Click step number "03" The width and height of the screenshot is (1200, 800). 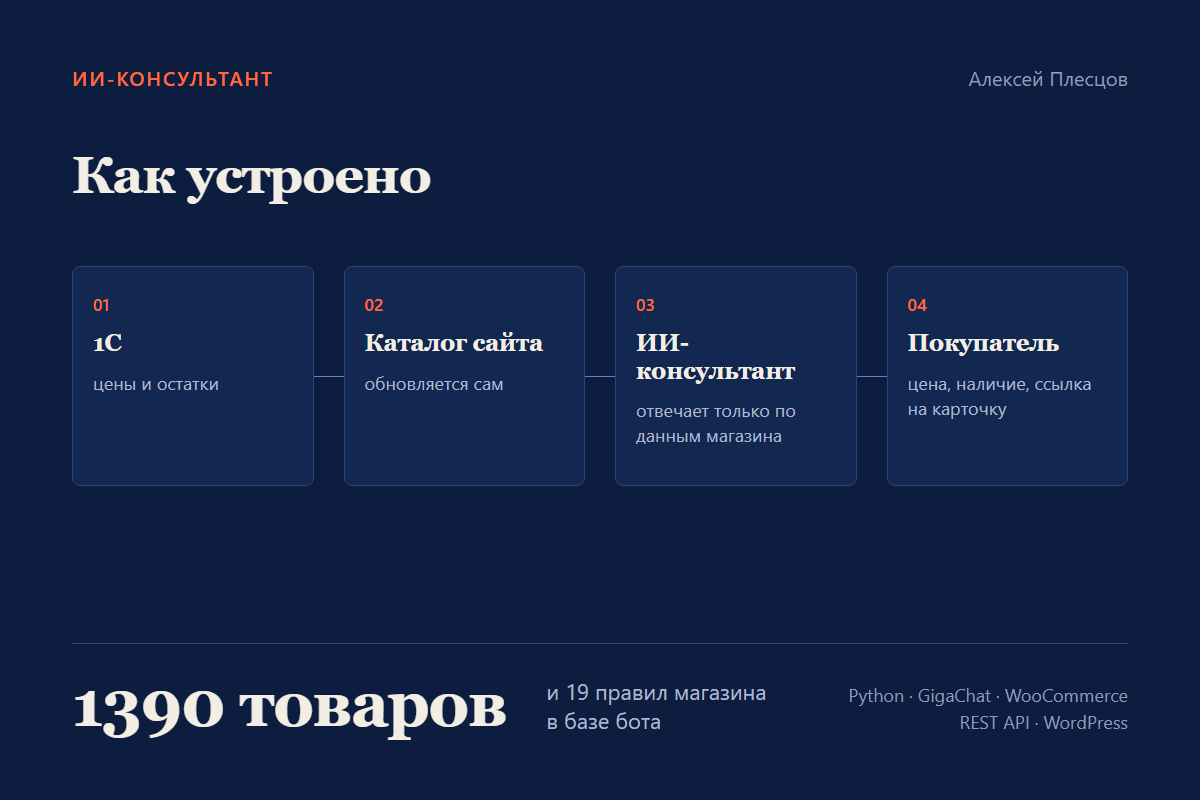pyautogui.click(x=645, y=305)
